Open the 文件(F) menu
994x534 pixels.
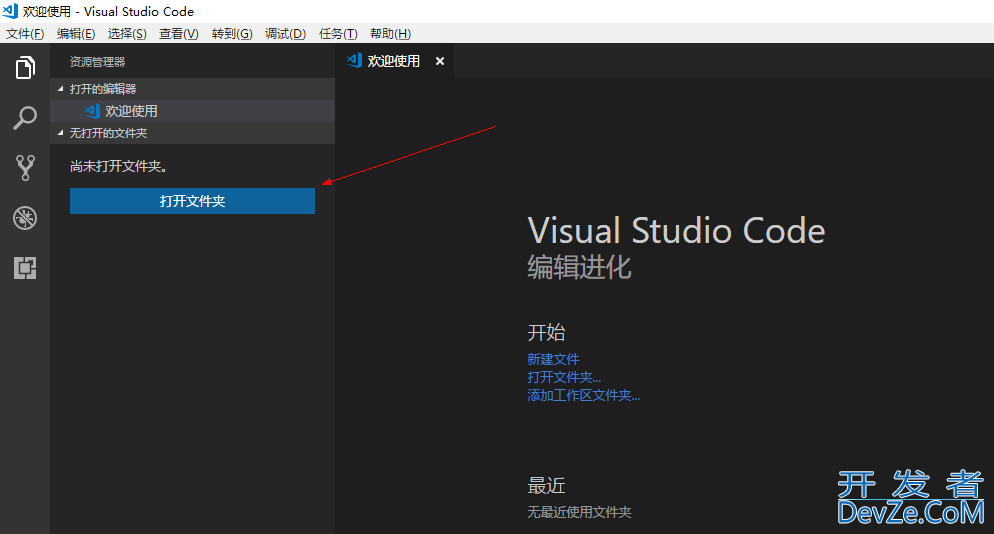[25, 34]
